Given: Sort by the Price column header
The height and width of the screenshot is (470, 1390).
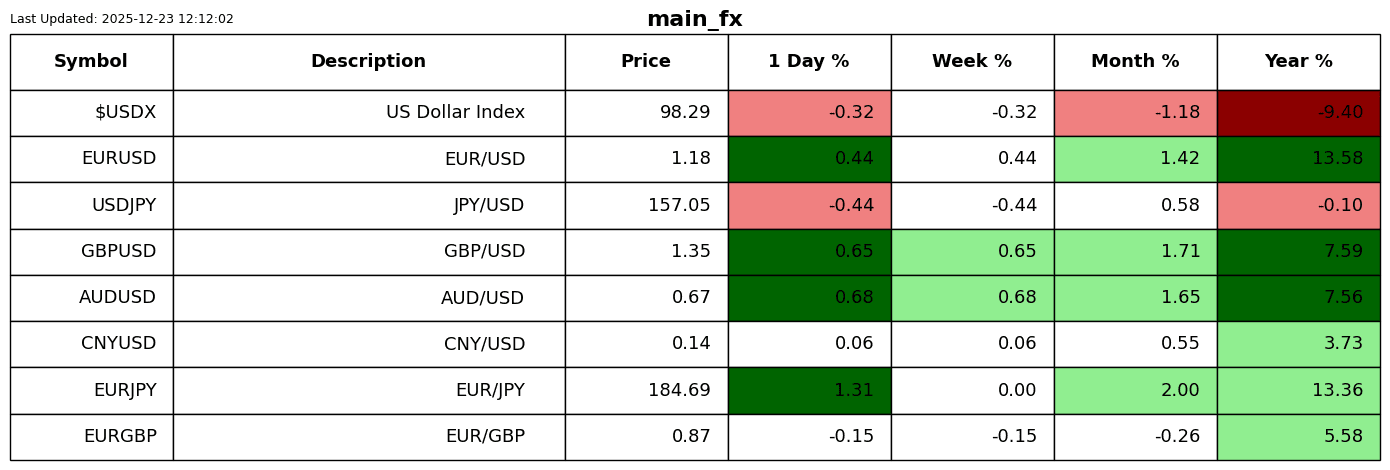Looking at the screenshot, I should click(x=646, y=62).
